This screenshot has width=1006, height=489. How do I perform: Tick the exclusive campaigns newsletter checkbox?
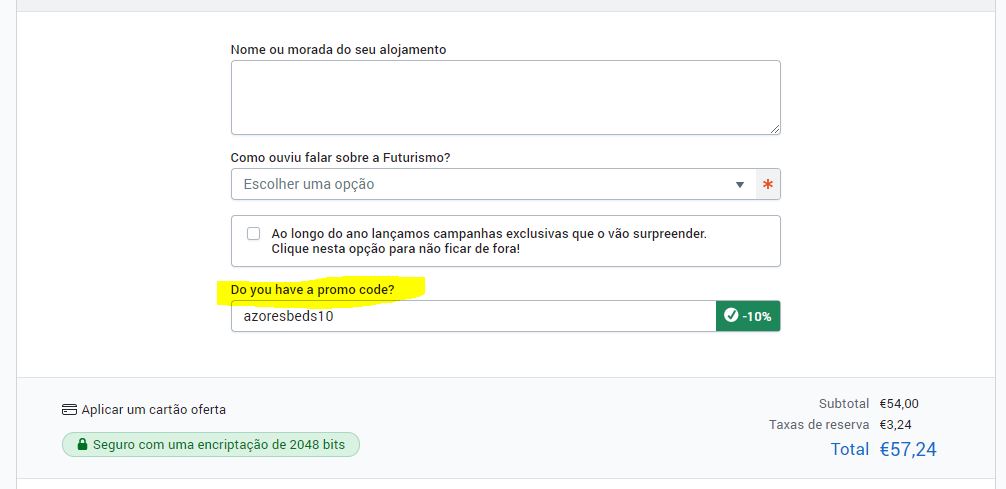tap(253, 234)
